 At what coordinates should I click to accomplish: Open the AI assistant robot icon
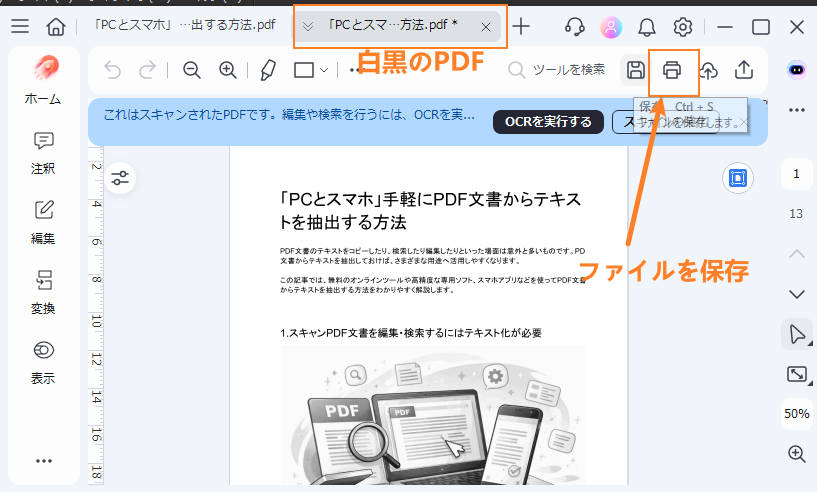pos(796,70)
